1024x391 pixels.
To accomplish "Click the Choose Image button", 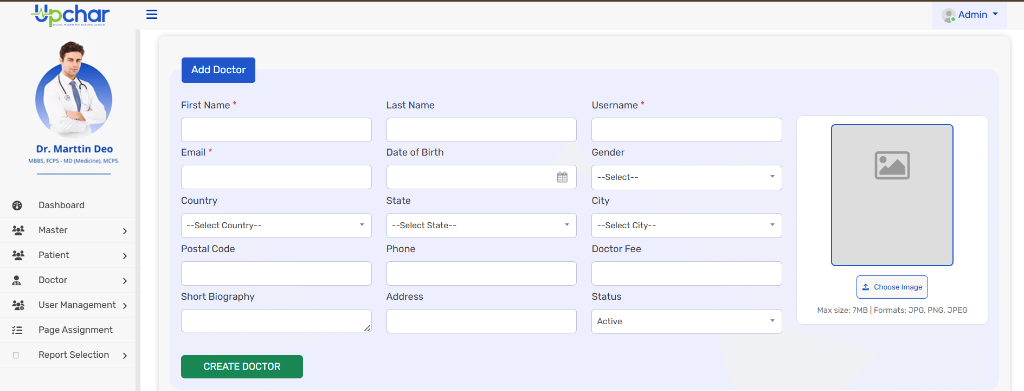I will coord(892,287).
